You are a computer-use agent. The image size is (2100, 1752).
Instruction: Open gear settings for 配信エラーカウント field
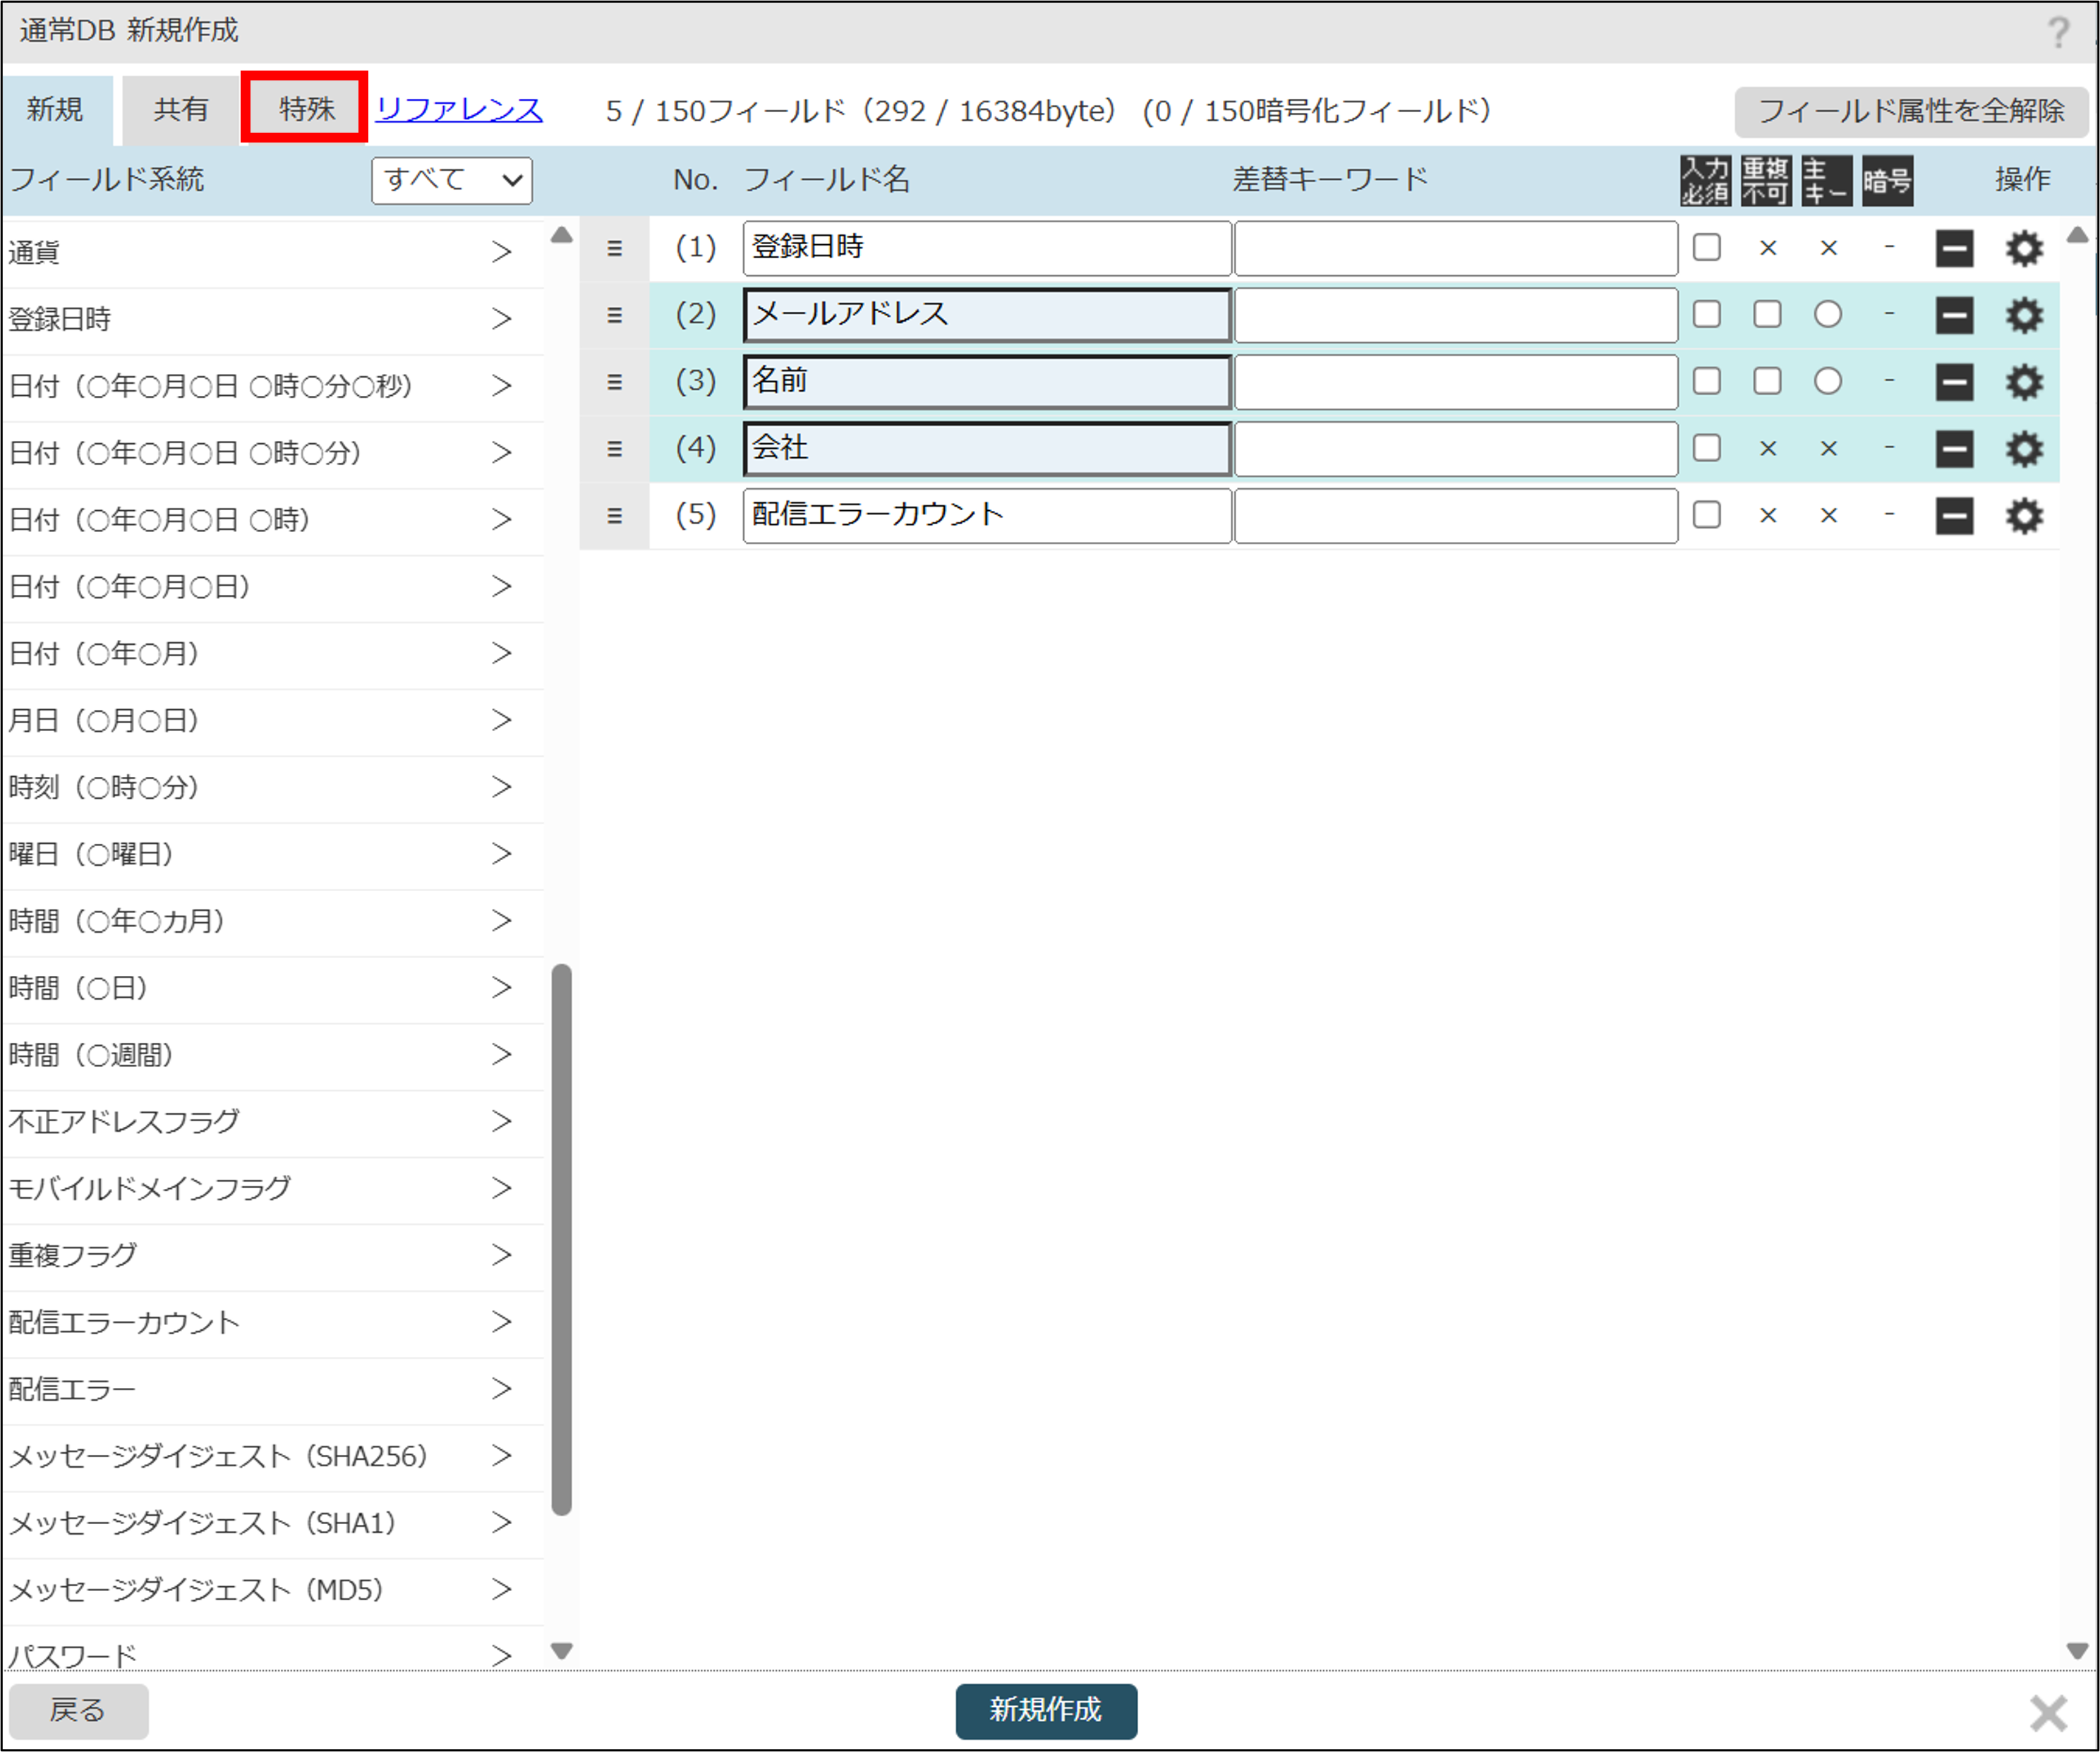click(x=2023, y=516)
